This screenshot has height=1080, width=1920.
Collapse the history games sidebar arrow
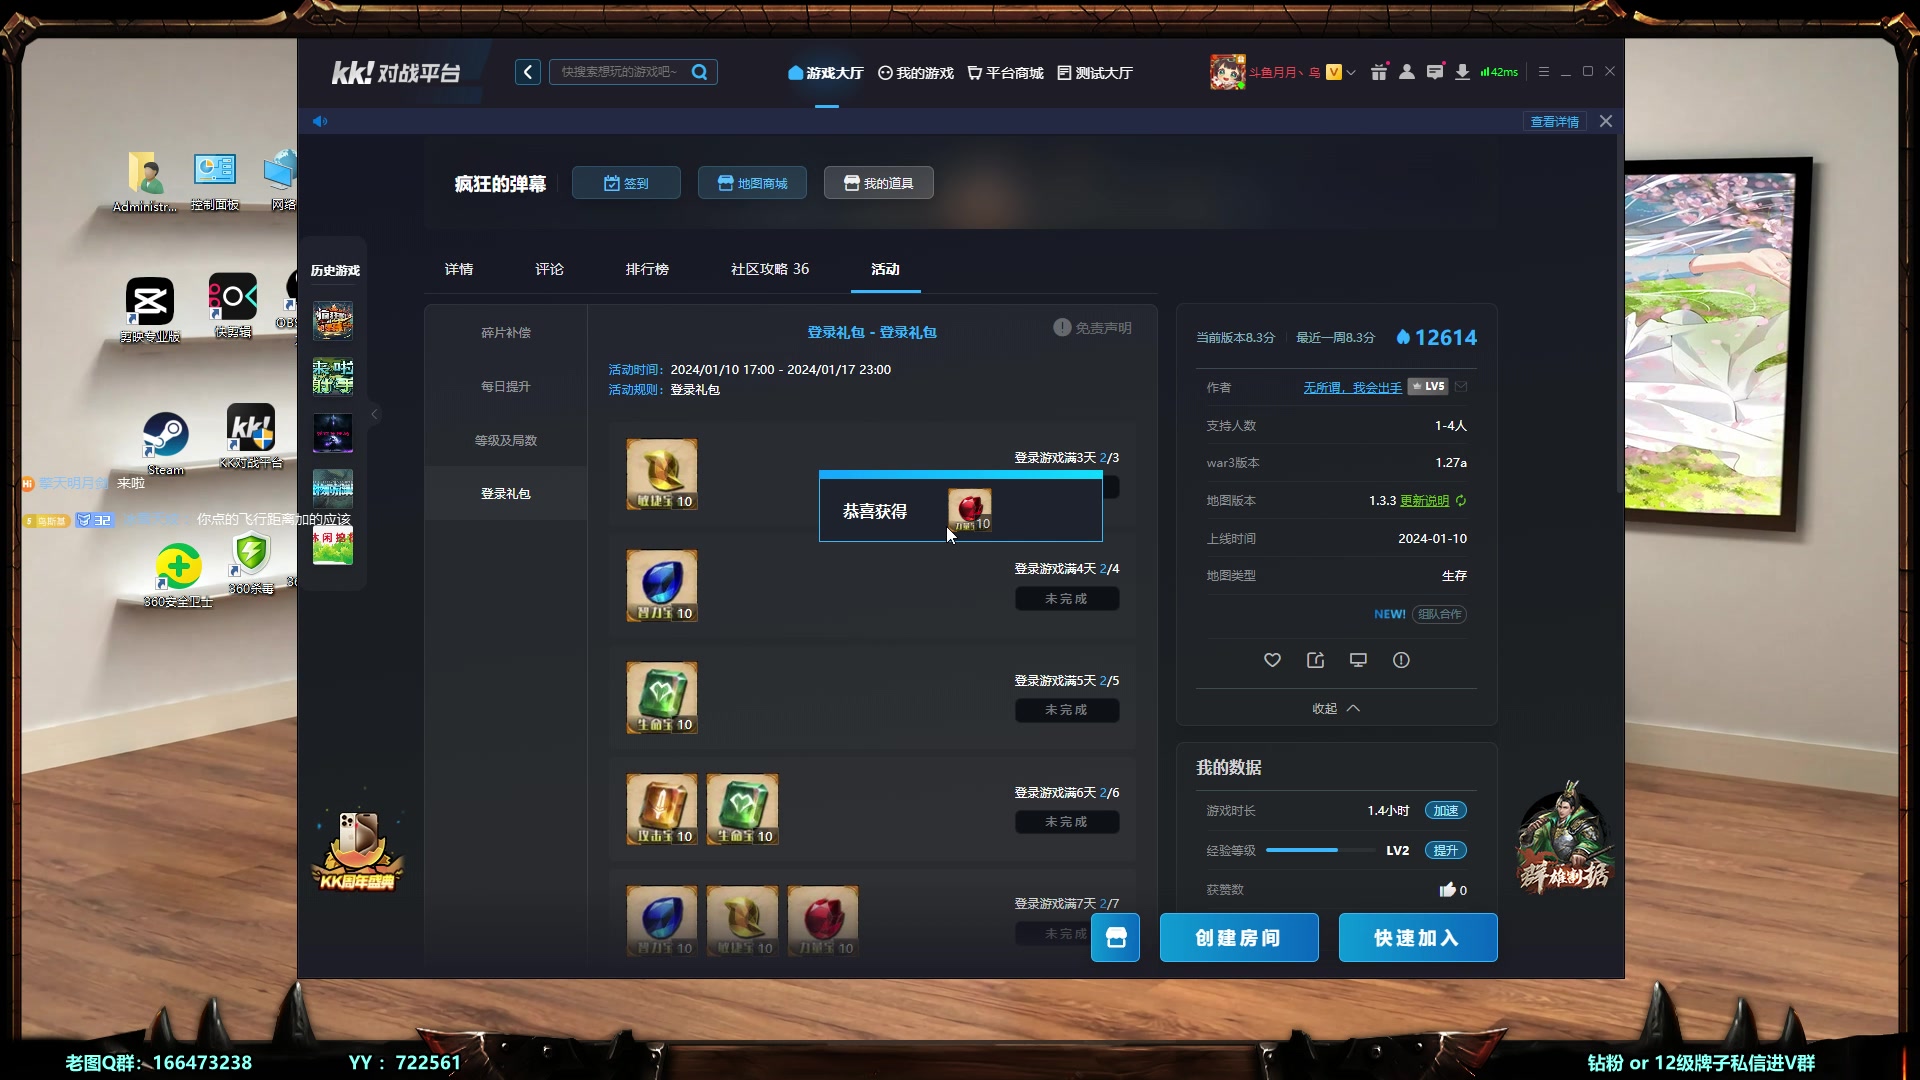click(x=375, y=414)
